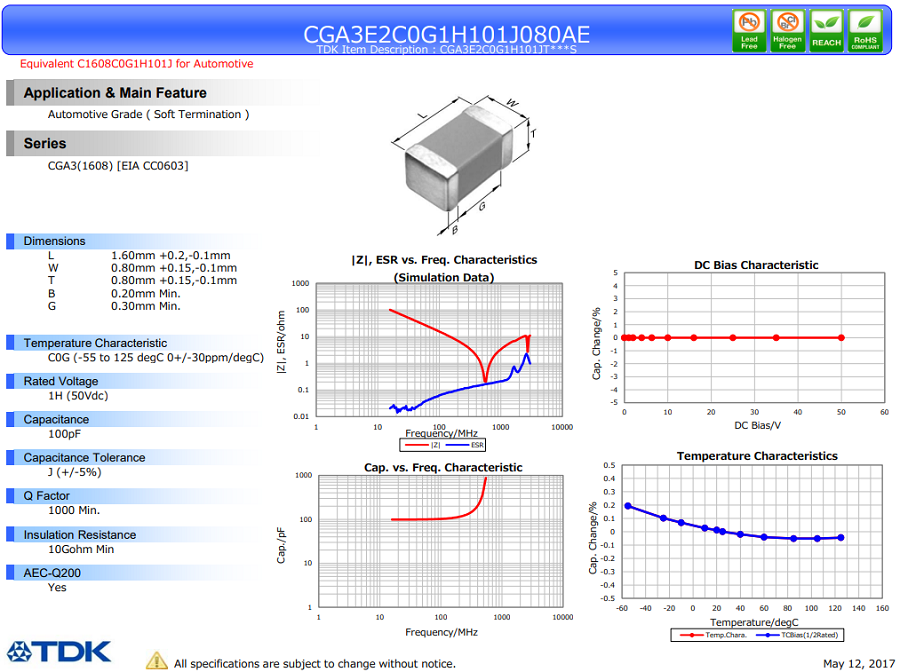Click the Insulation Resistance heading

coord(80,535)
